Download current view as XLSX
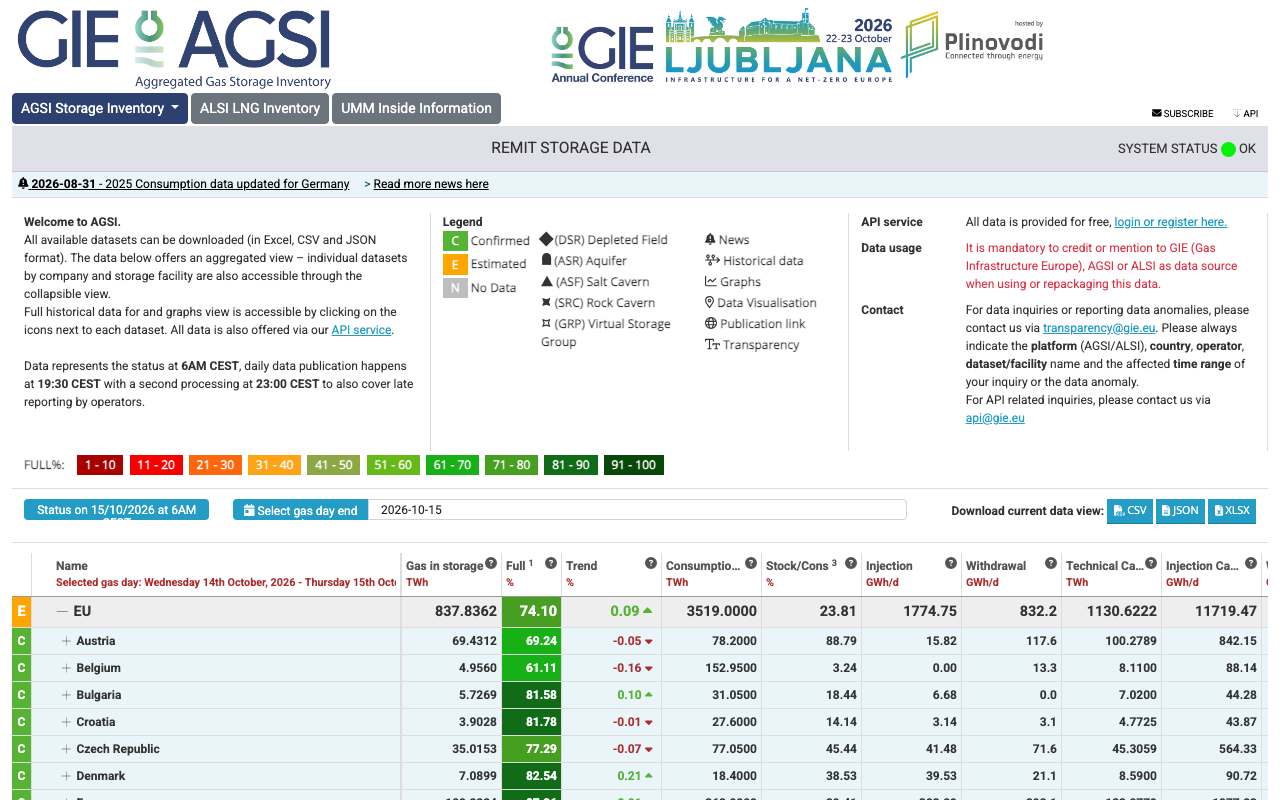Screen dimensions: 1280x800 (1232, 510)
